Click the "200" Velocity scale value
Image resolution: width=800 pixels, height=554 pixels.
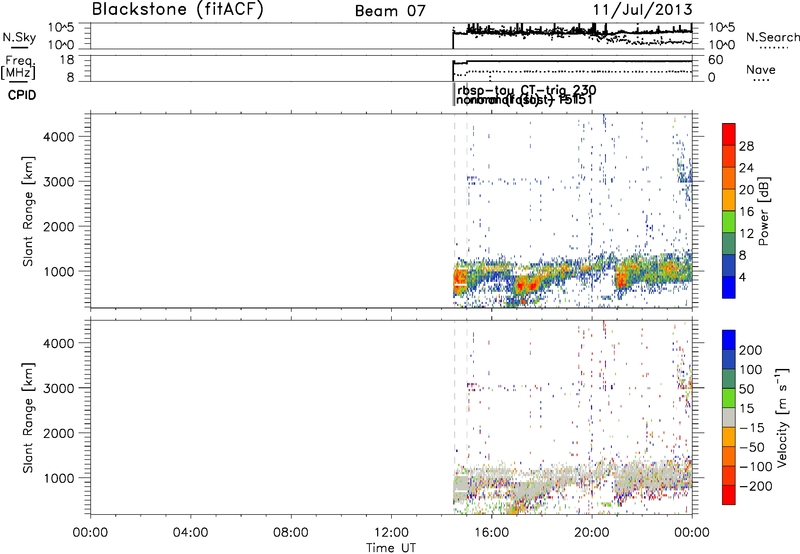751,350
